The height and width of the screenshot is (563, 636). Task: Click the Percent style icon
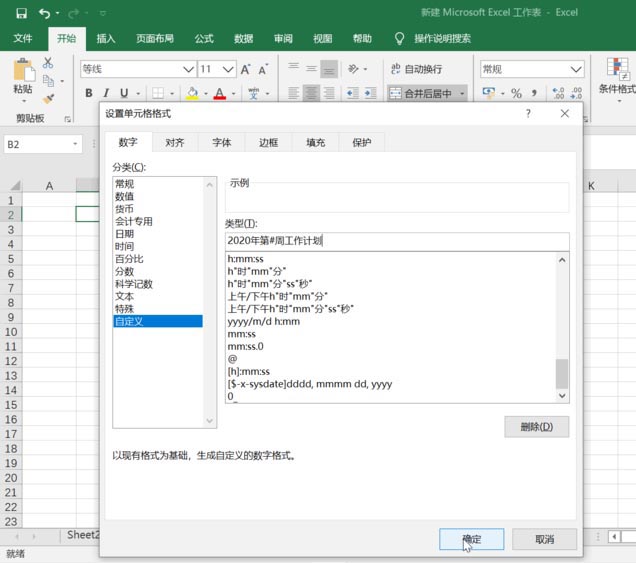pos(516,94)
